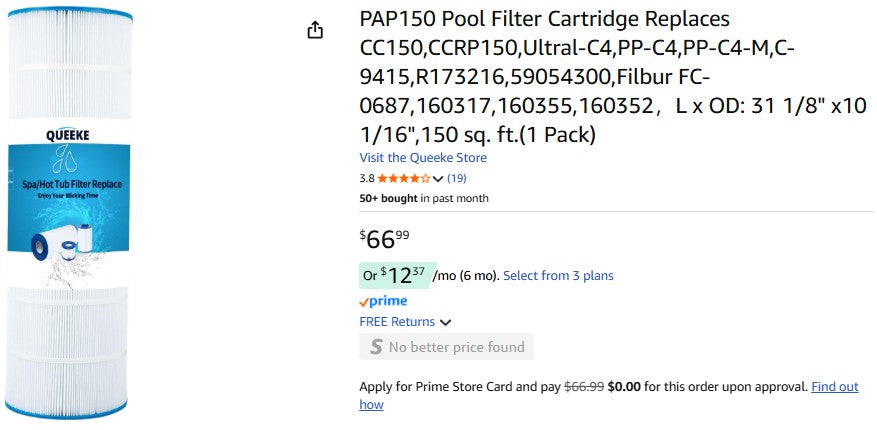This screenshot has width=877, height=430.
Task: Click the Select from 3 plans link
Action: pyautogui.click(x=558, y=276)
